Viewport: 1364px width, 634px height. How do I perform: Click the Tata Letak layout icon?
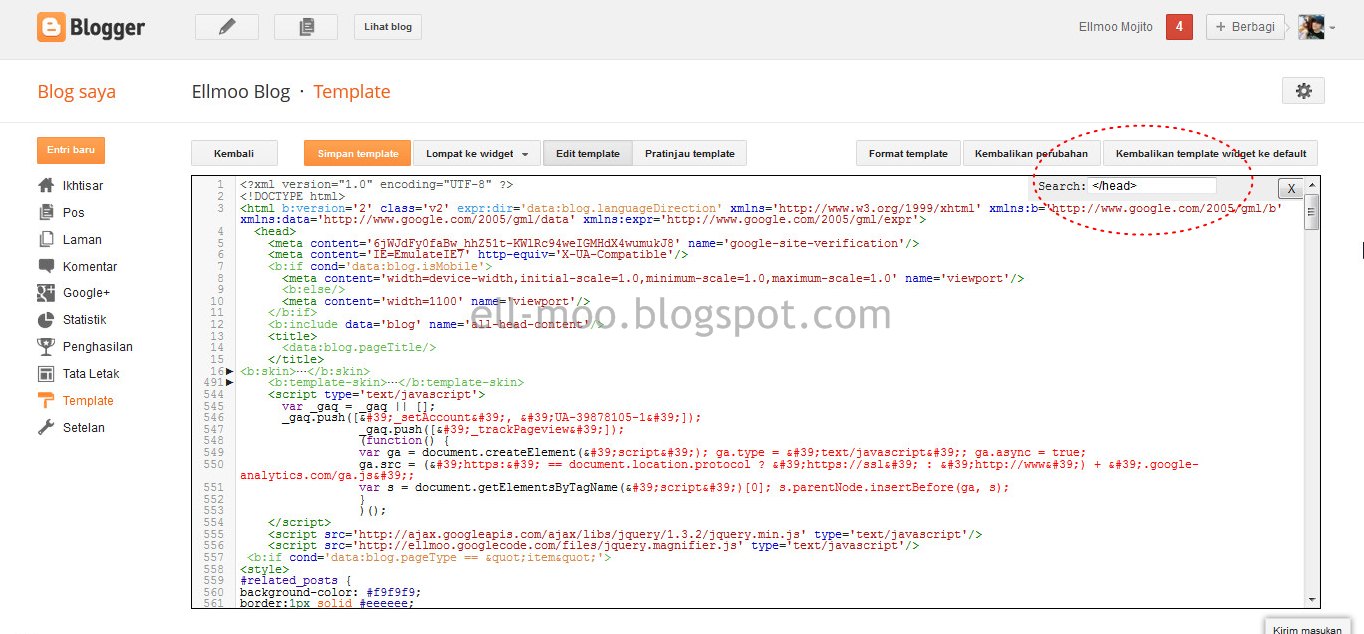[x=46, y=374]
